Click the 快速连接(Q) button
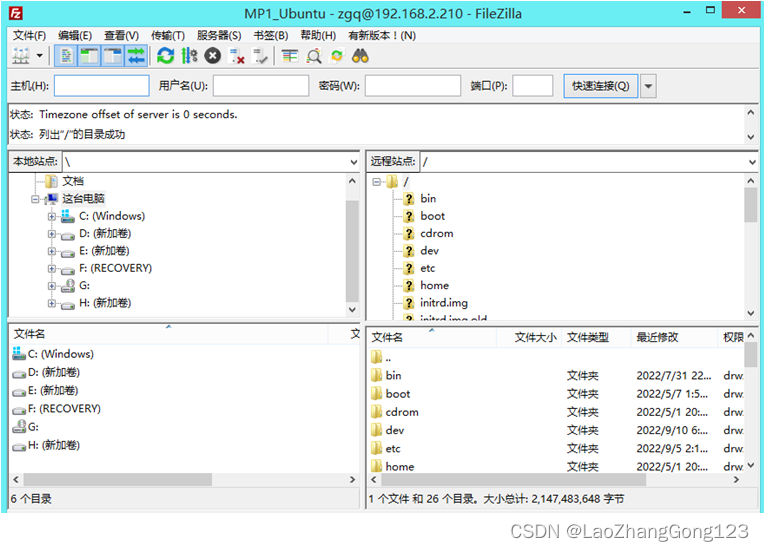 pos(601,86)
